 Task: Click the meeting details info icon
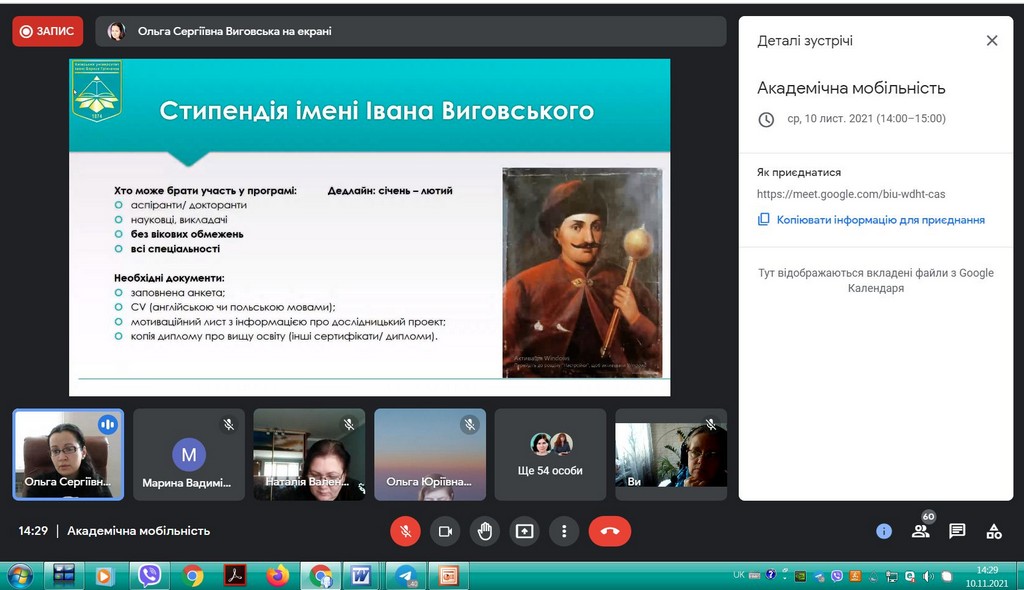coord(884,531)
